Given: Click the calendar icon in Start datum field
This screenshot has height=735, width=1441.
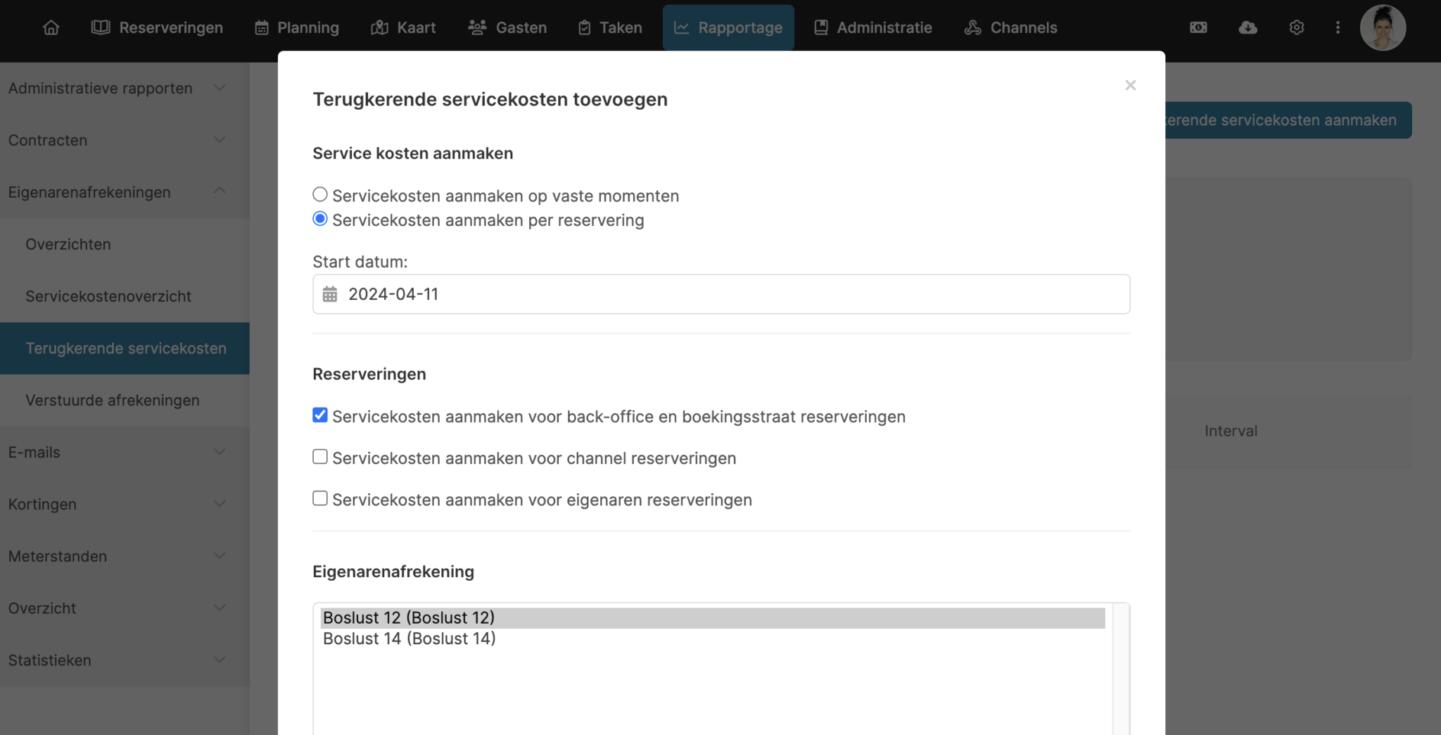Looking at the screenshot, I should (x=330, y=294).
